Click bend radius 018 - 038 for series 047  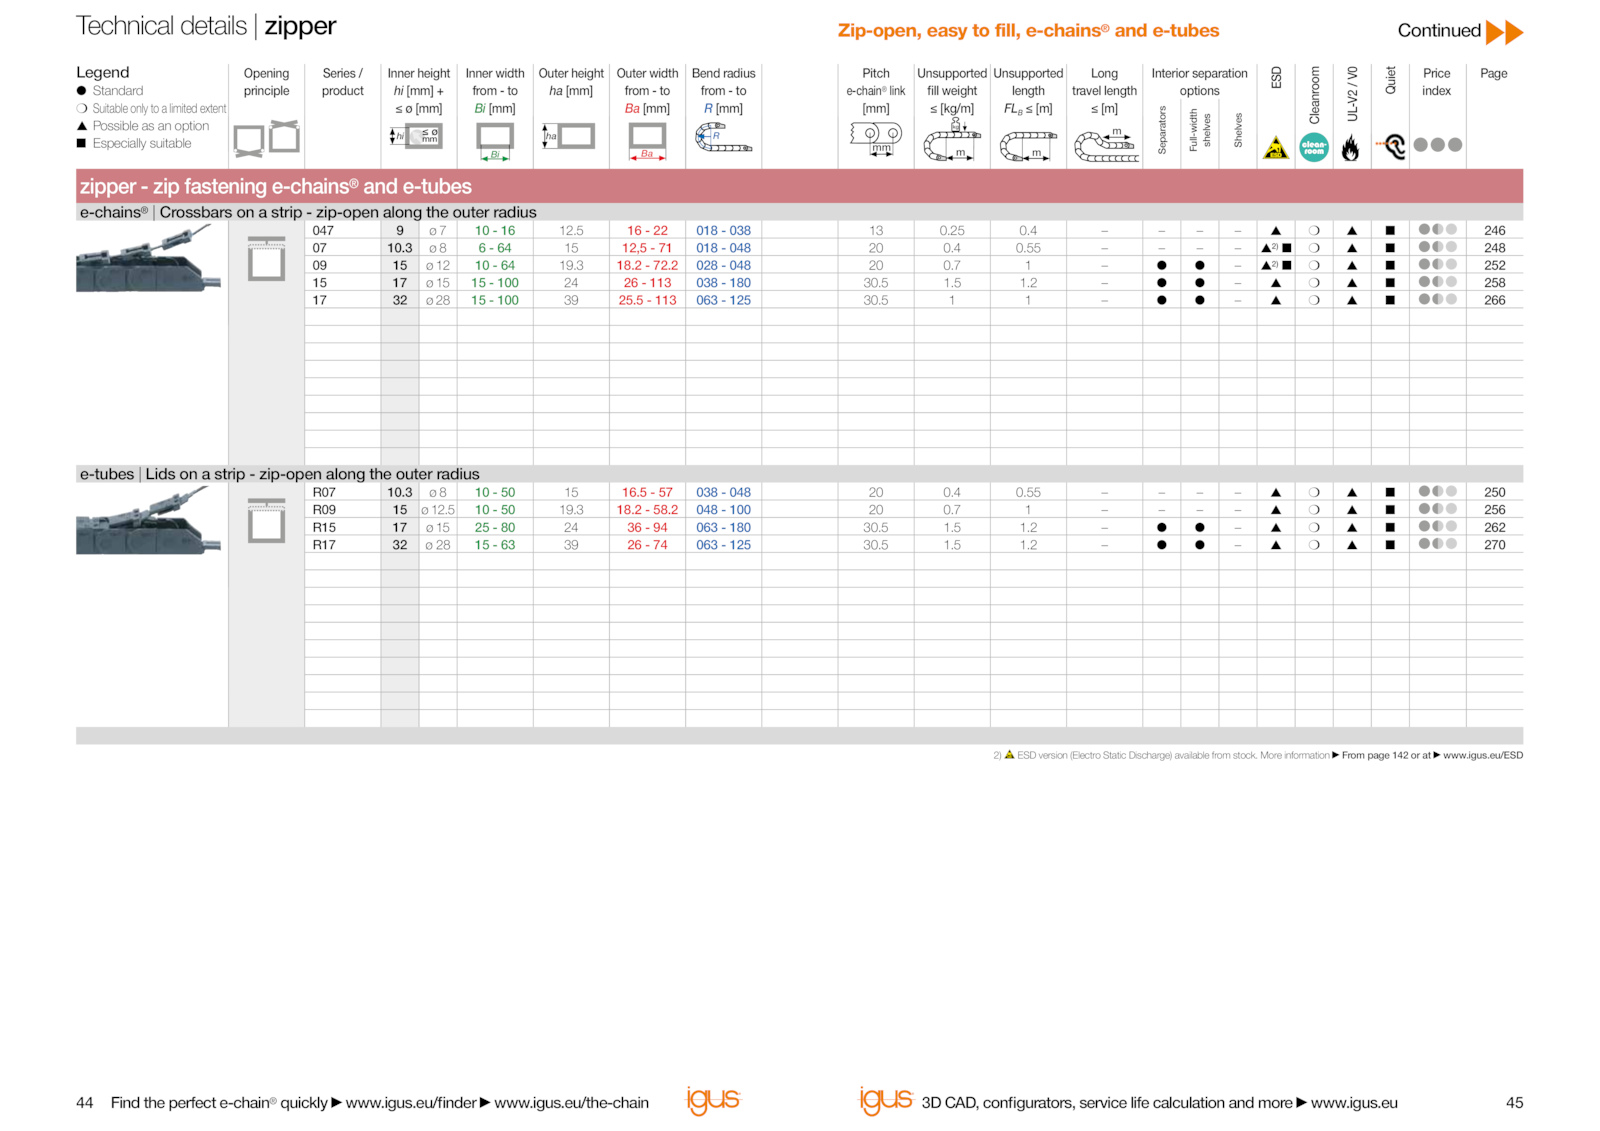[723, 230]
